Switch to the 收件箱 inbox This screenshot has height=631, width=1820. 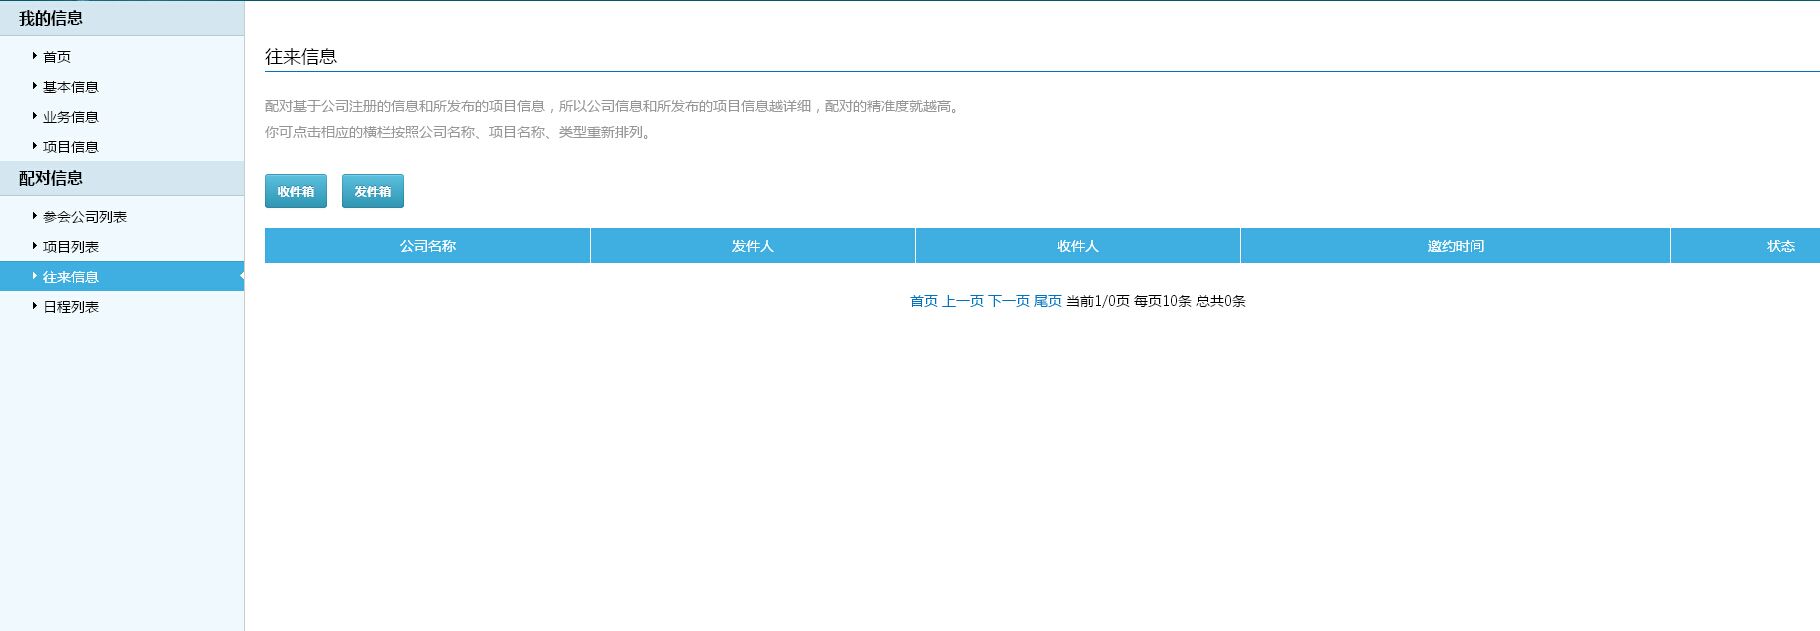[x=296, y=191]
